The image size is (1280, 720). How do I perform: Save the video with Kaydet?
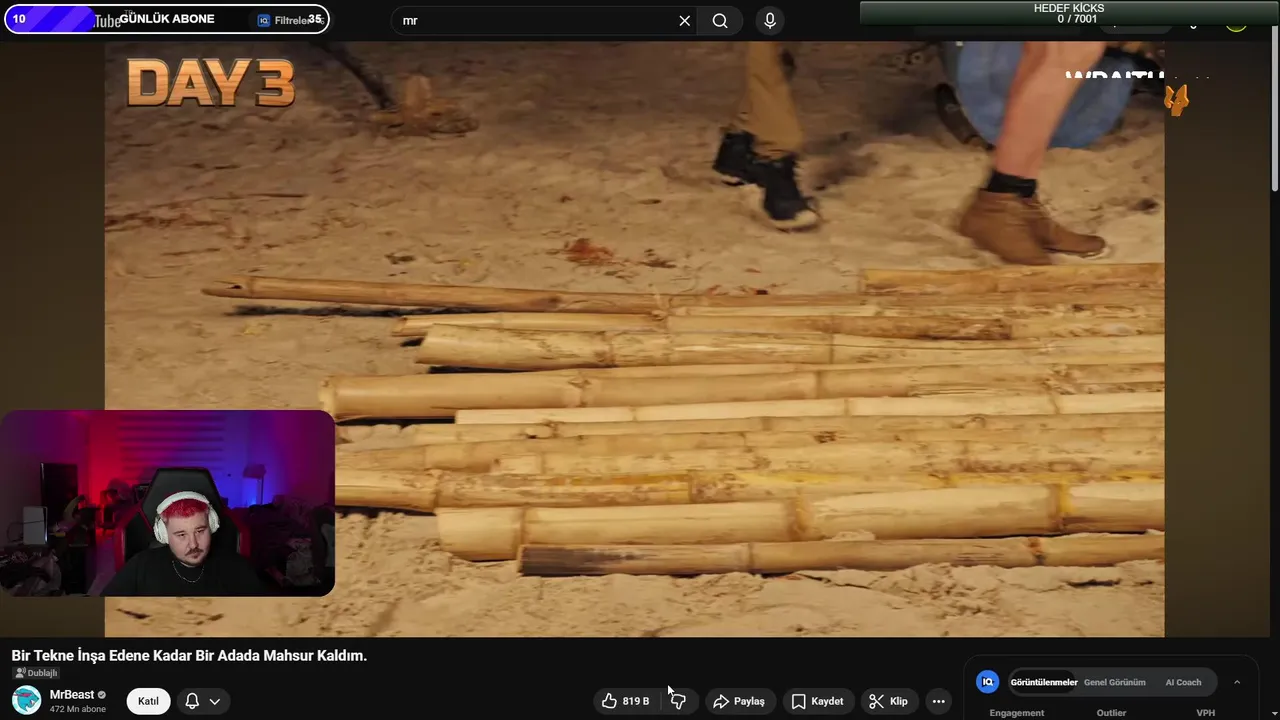pyautogui.click(x=817, y=701)
